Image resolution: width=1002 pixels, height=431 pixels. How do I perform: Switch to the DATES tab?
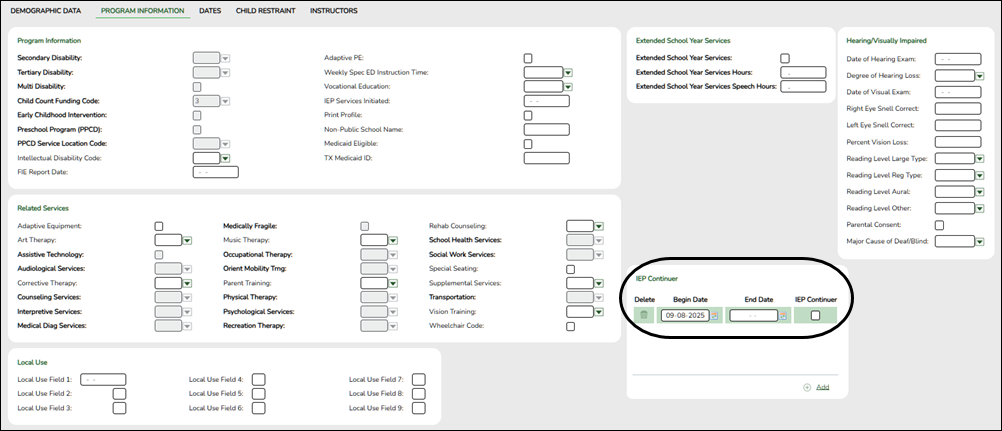tap(210, 11)
